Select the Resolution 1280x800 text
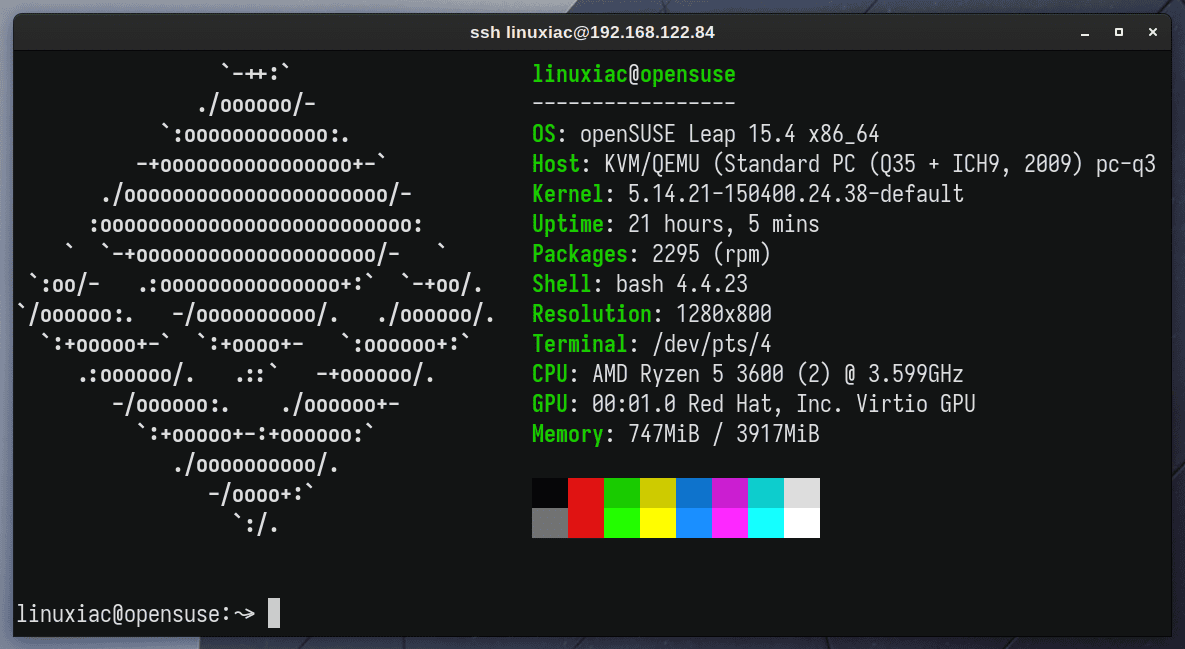Screen dimensions: 1185x649 pyautogui.click(x=660, y=314)
